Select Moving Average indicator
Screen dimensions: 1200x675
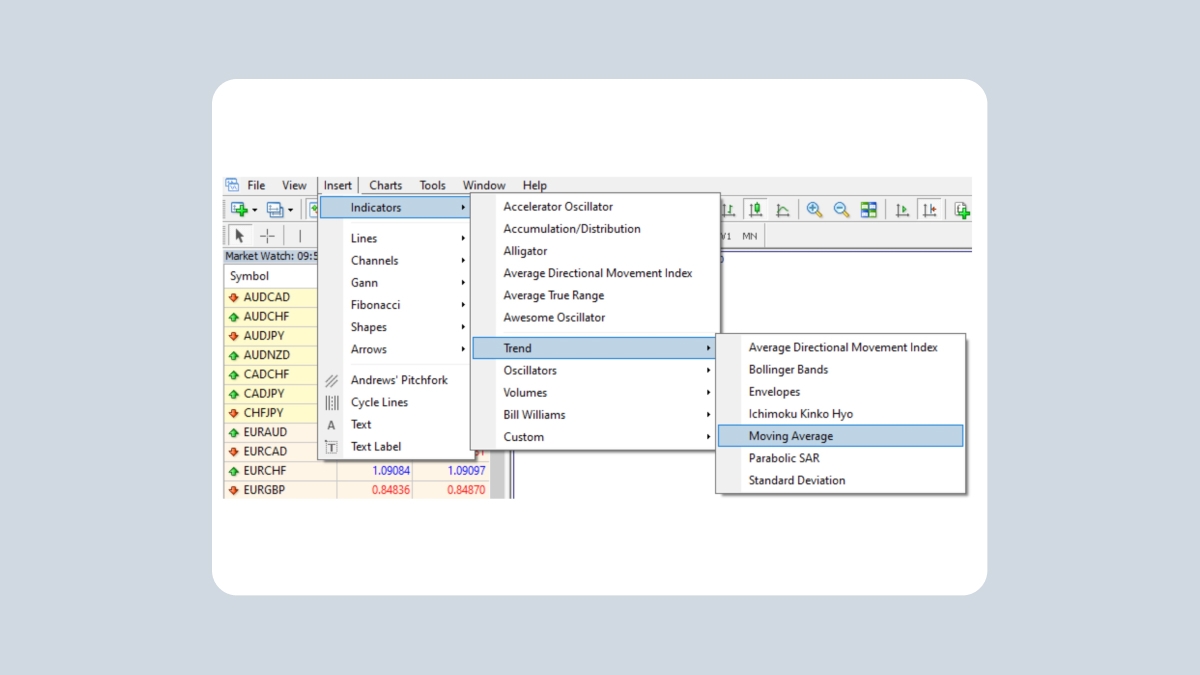coord(840,436)
